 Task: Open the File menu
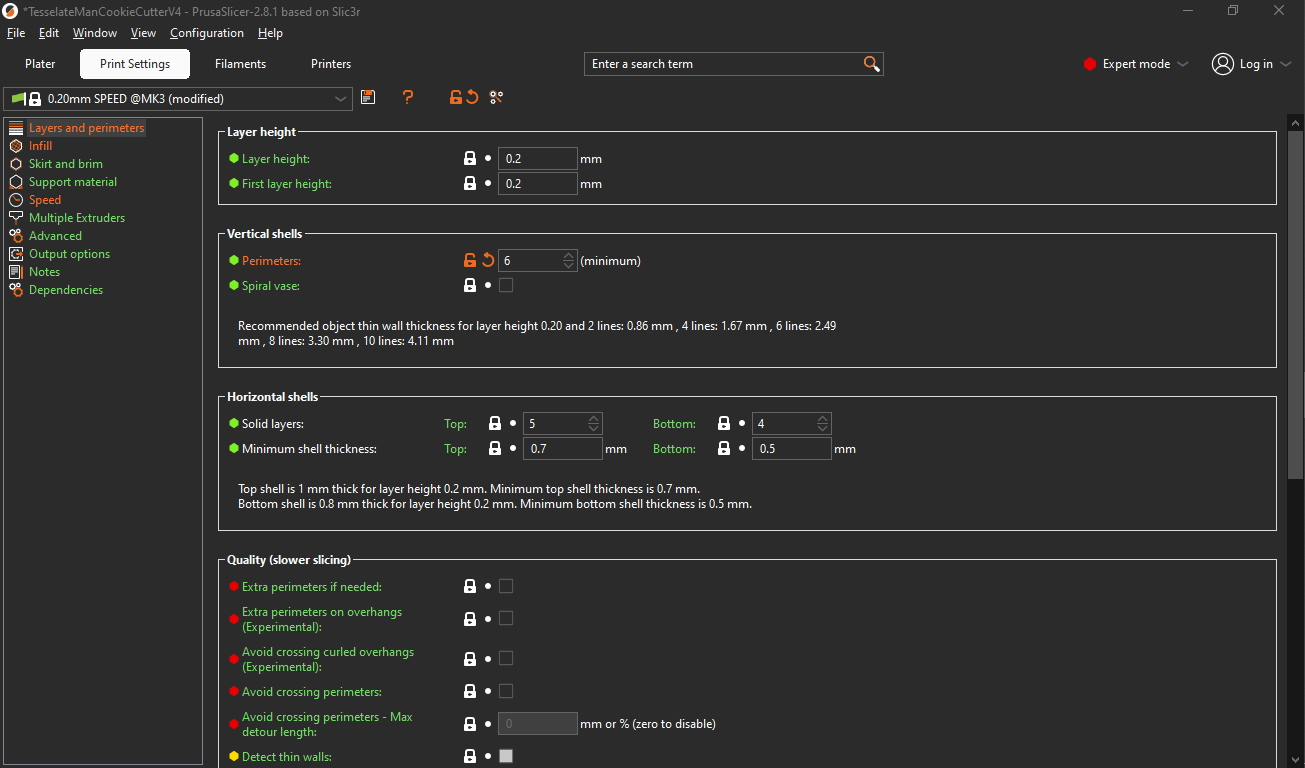(16, 33)
